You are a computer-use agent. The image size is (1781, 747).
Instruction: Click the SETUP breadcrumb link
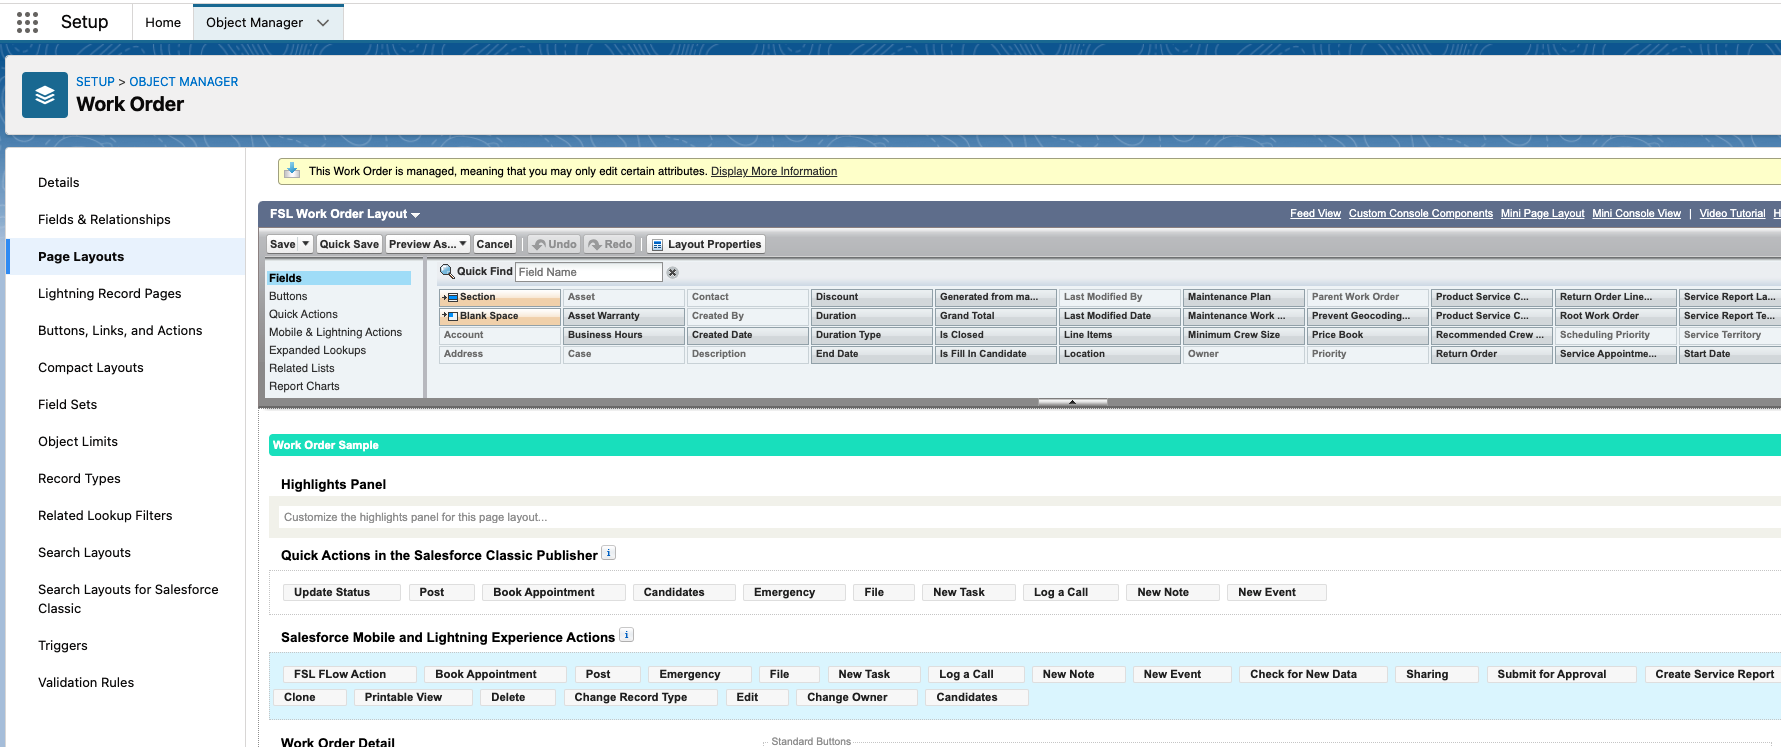pyautogui.click(x=95, y=82)
